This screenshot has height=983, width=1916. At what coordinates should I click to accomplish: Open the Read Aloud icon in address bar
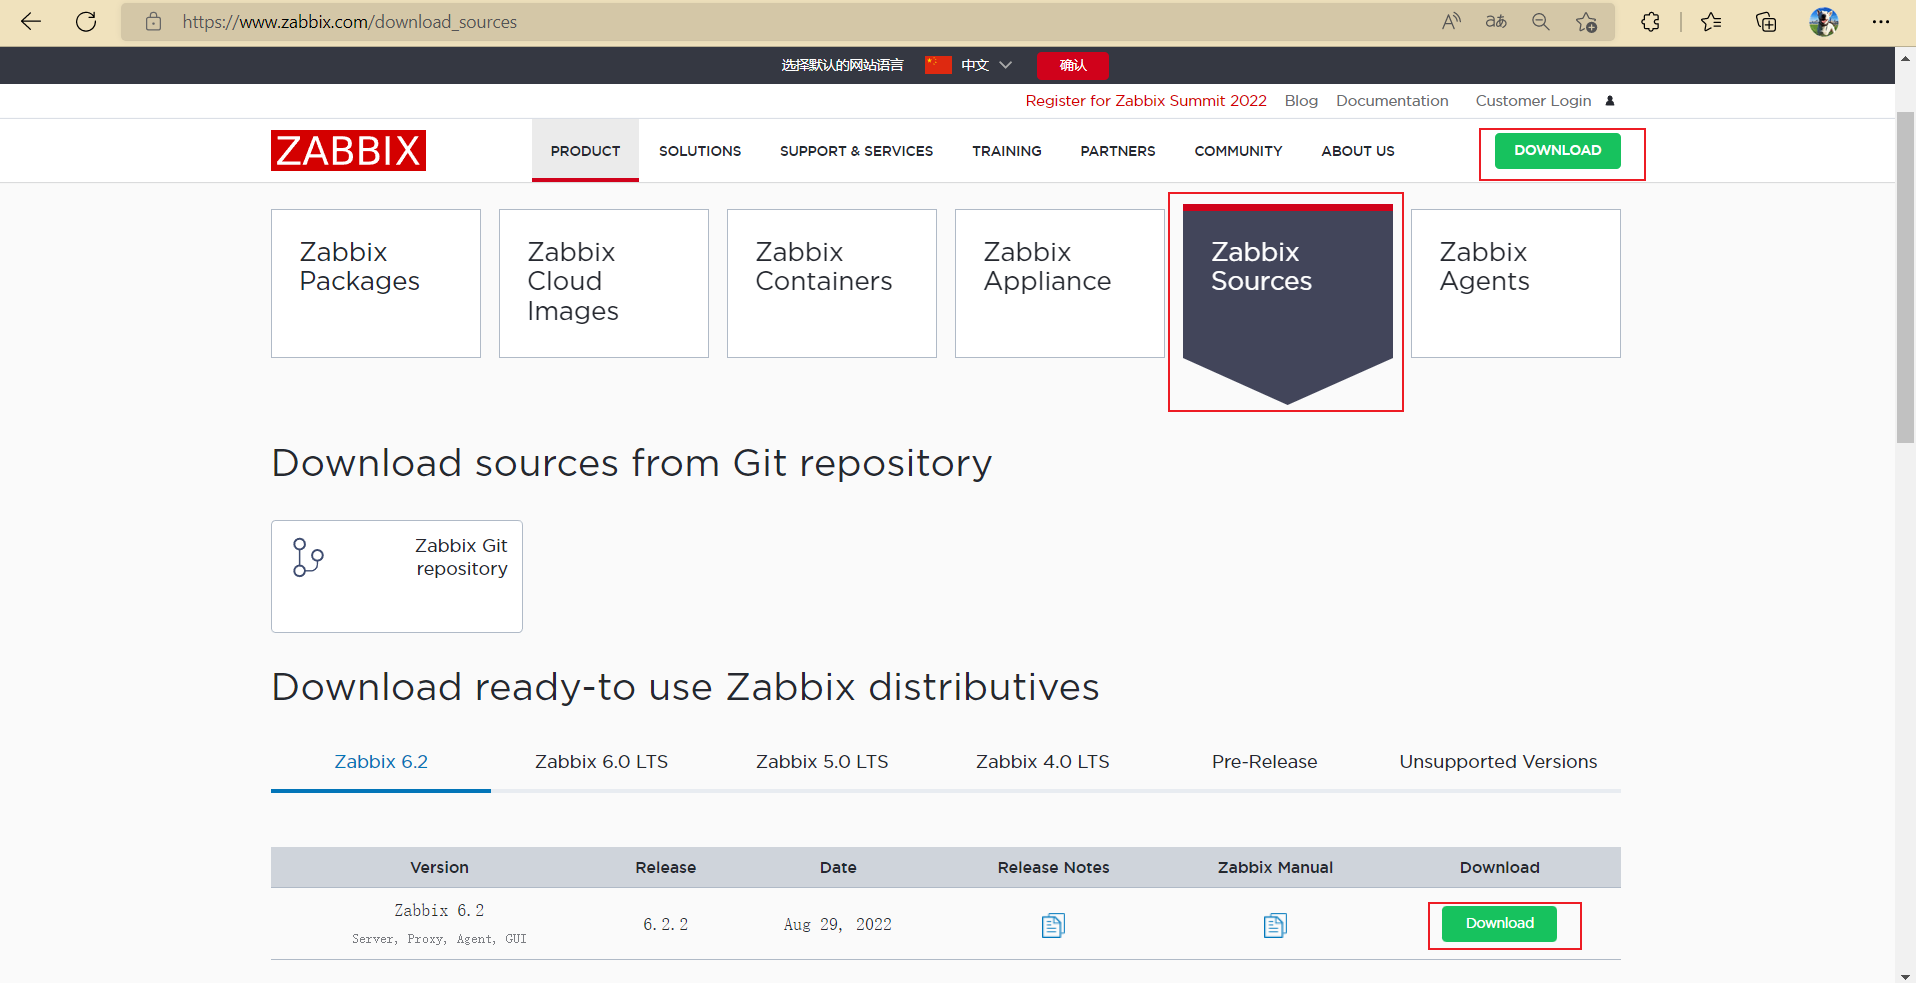(x=1451, y=21)
